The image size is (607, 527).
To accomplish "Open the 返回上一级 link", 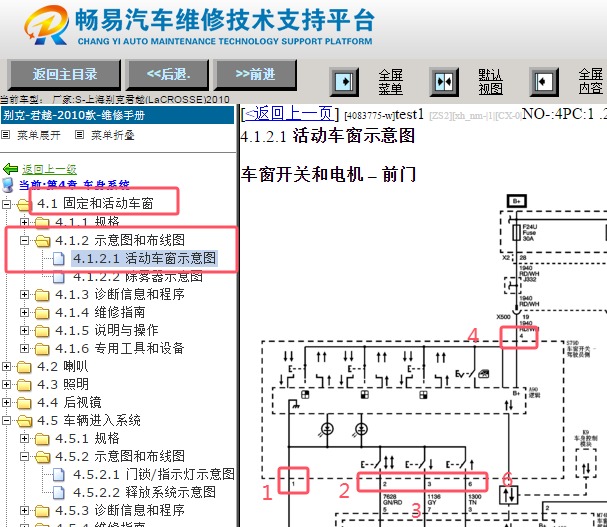I will click(49, 169).
